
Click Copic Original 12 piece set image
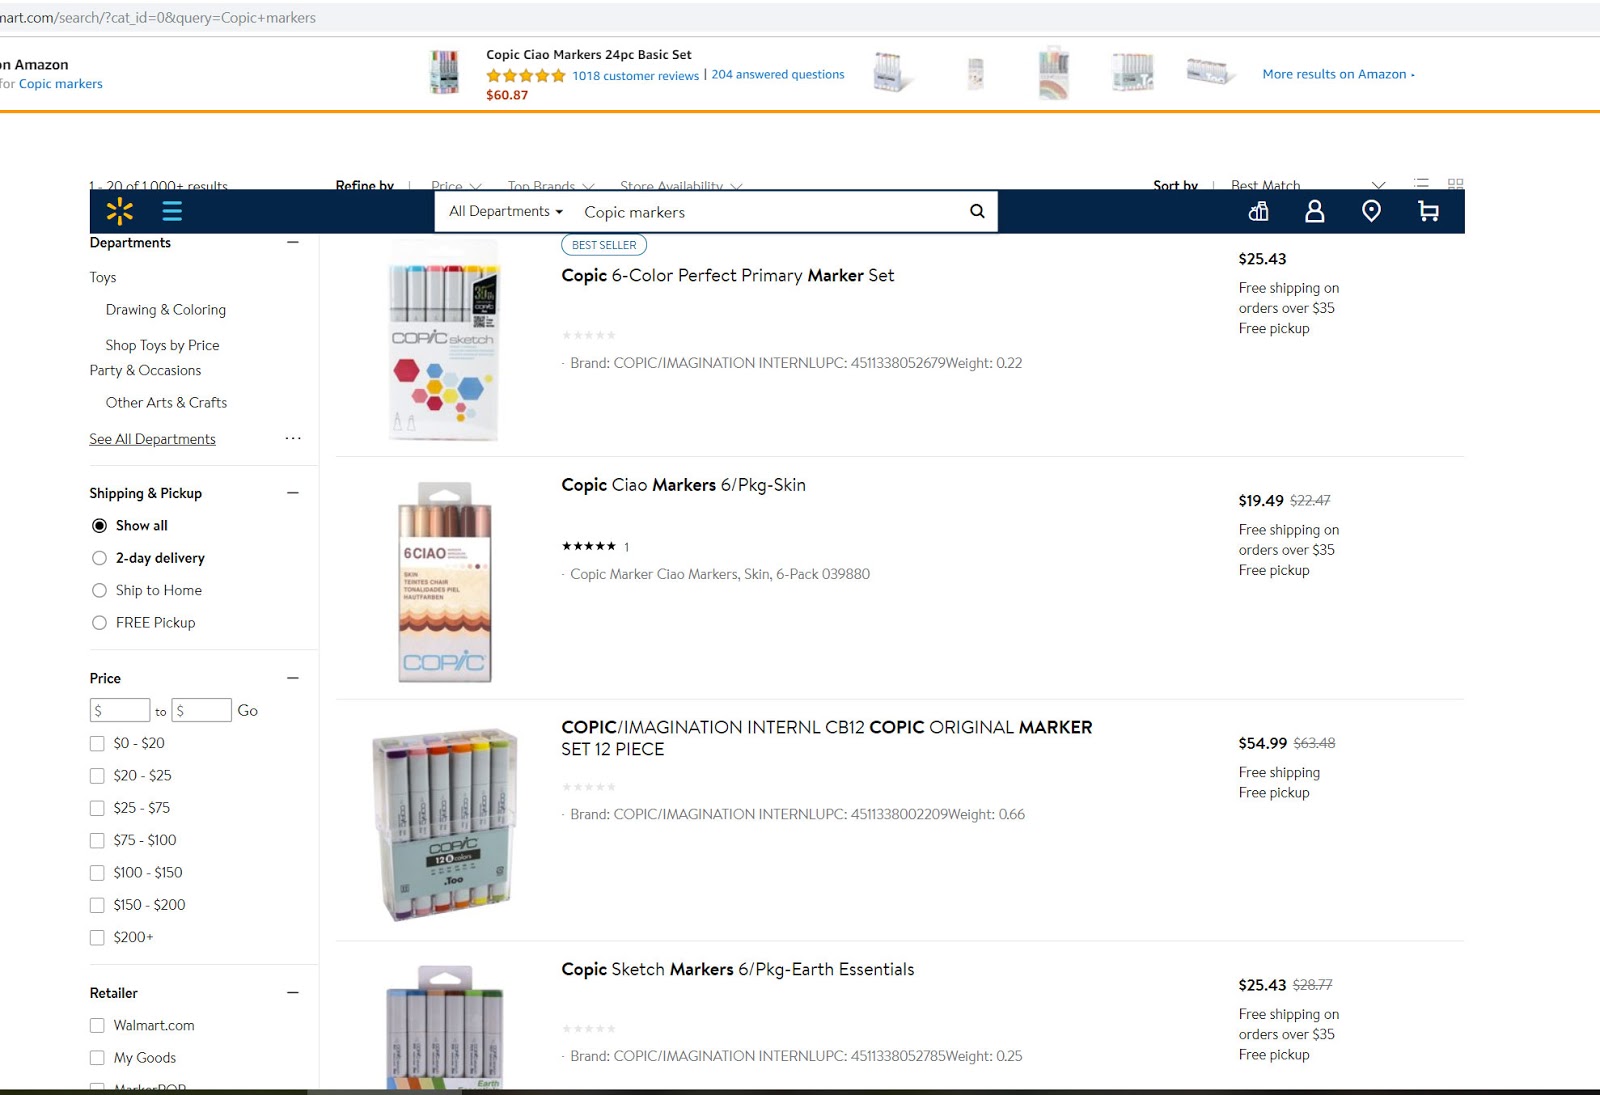445,824
